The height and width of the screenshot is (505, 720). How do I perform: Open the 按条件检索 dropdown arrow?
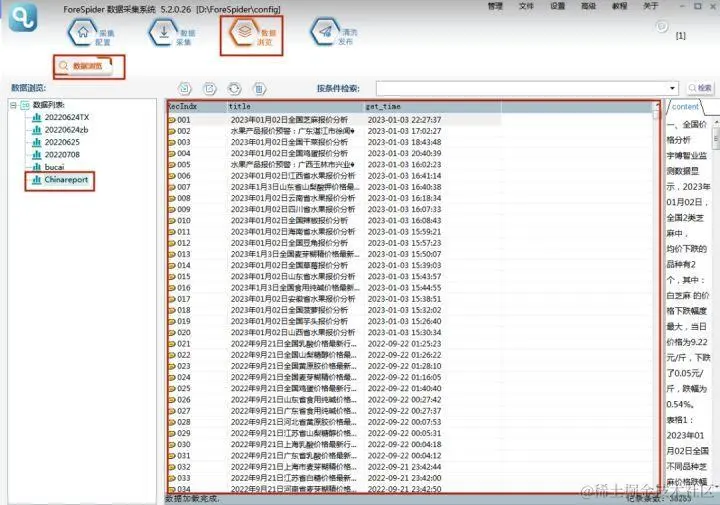[672, 88]
